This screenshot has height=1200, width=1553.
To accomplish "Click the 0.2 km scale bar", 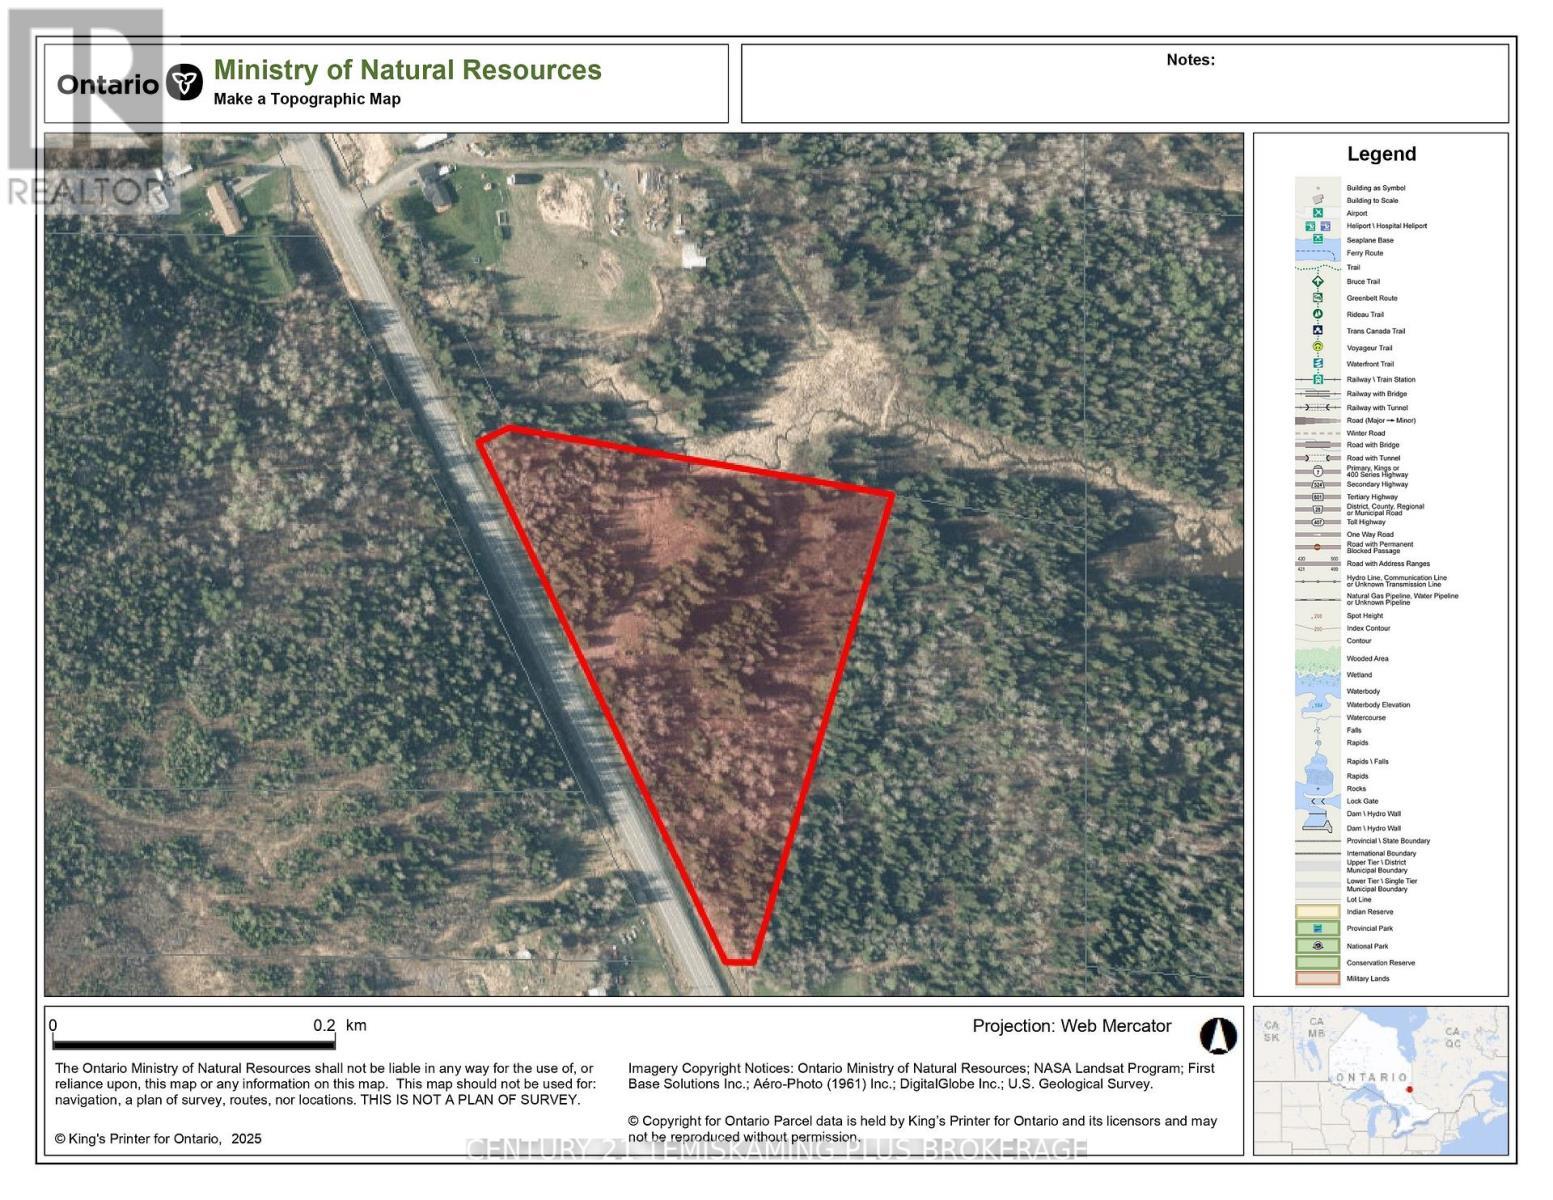I will pos(193,1042).
